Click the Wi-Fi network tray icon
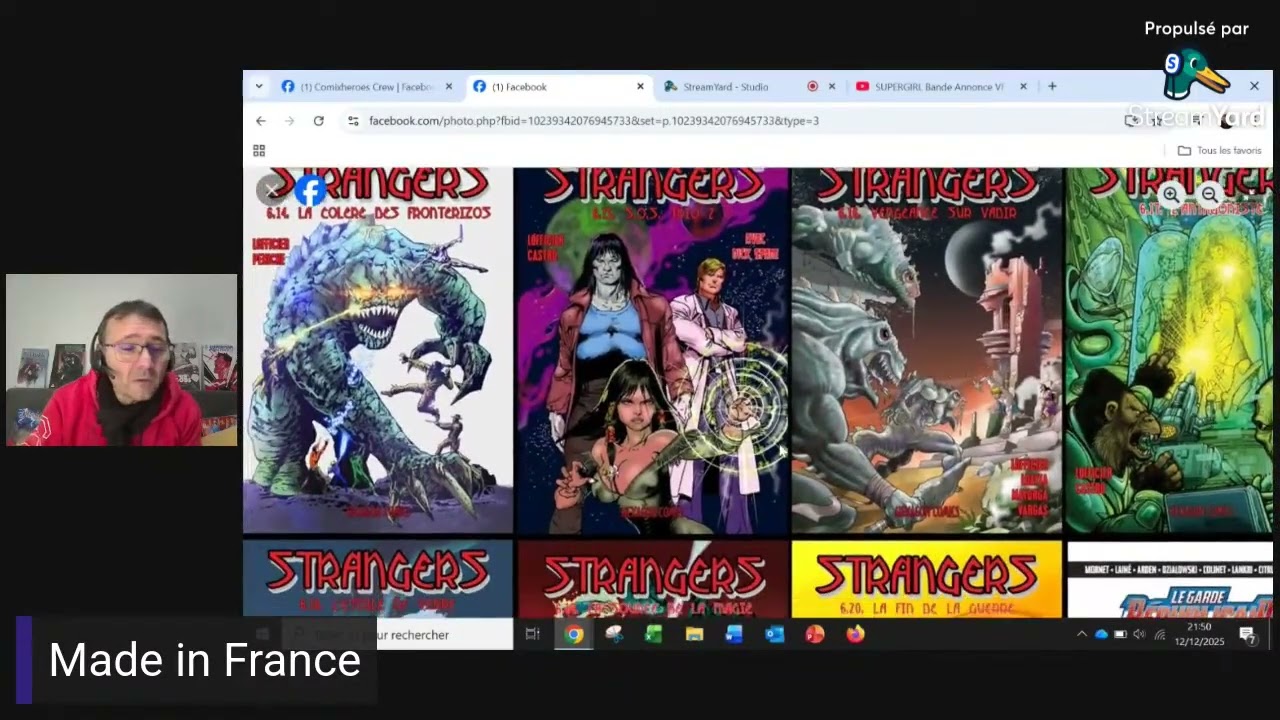The height and width of the screenshot is (720, 1280). 1160,634
